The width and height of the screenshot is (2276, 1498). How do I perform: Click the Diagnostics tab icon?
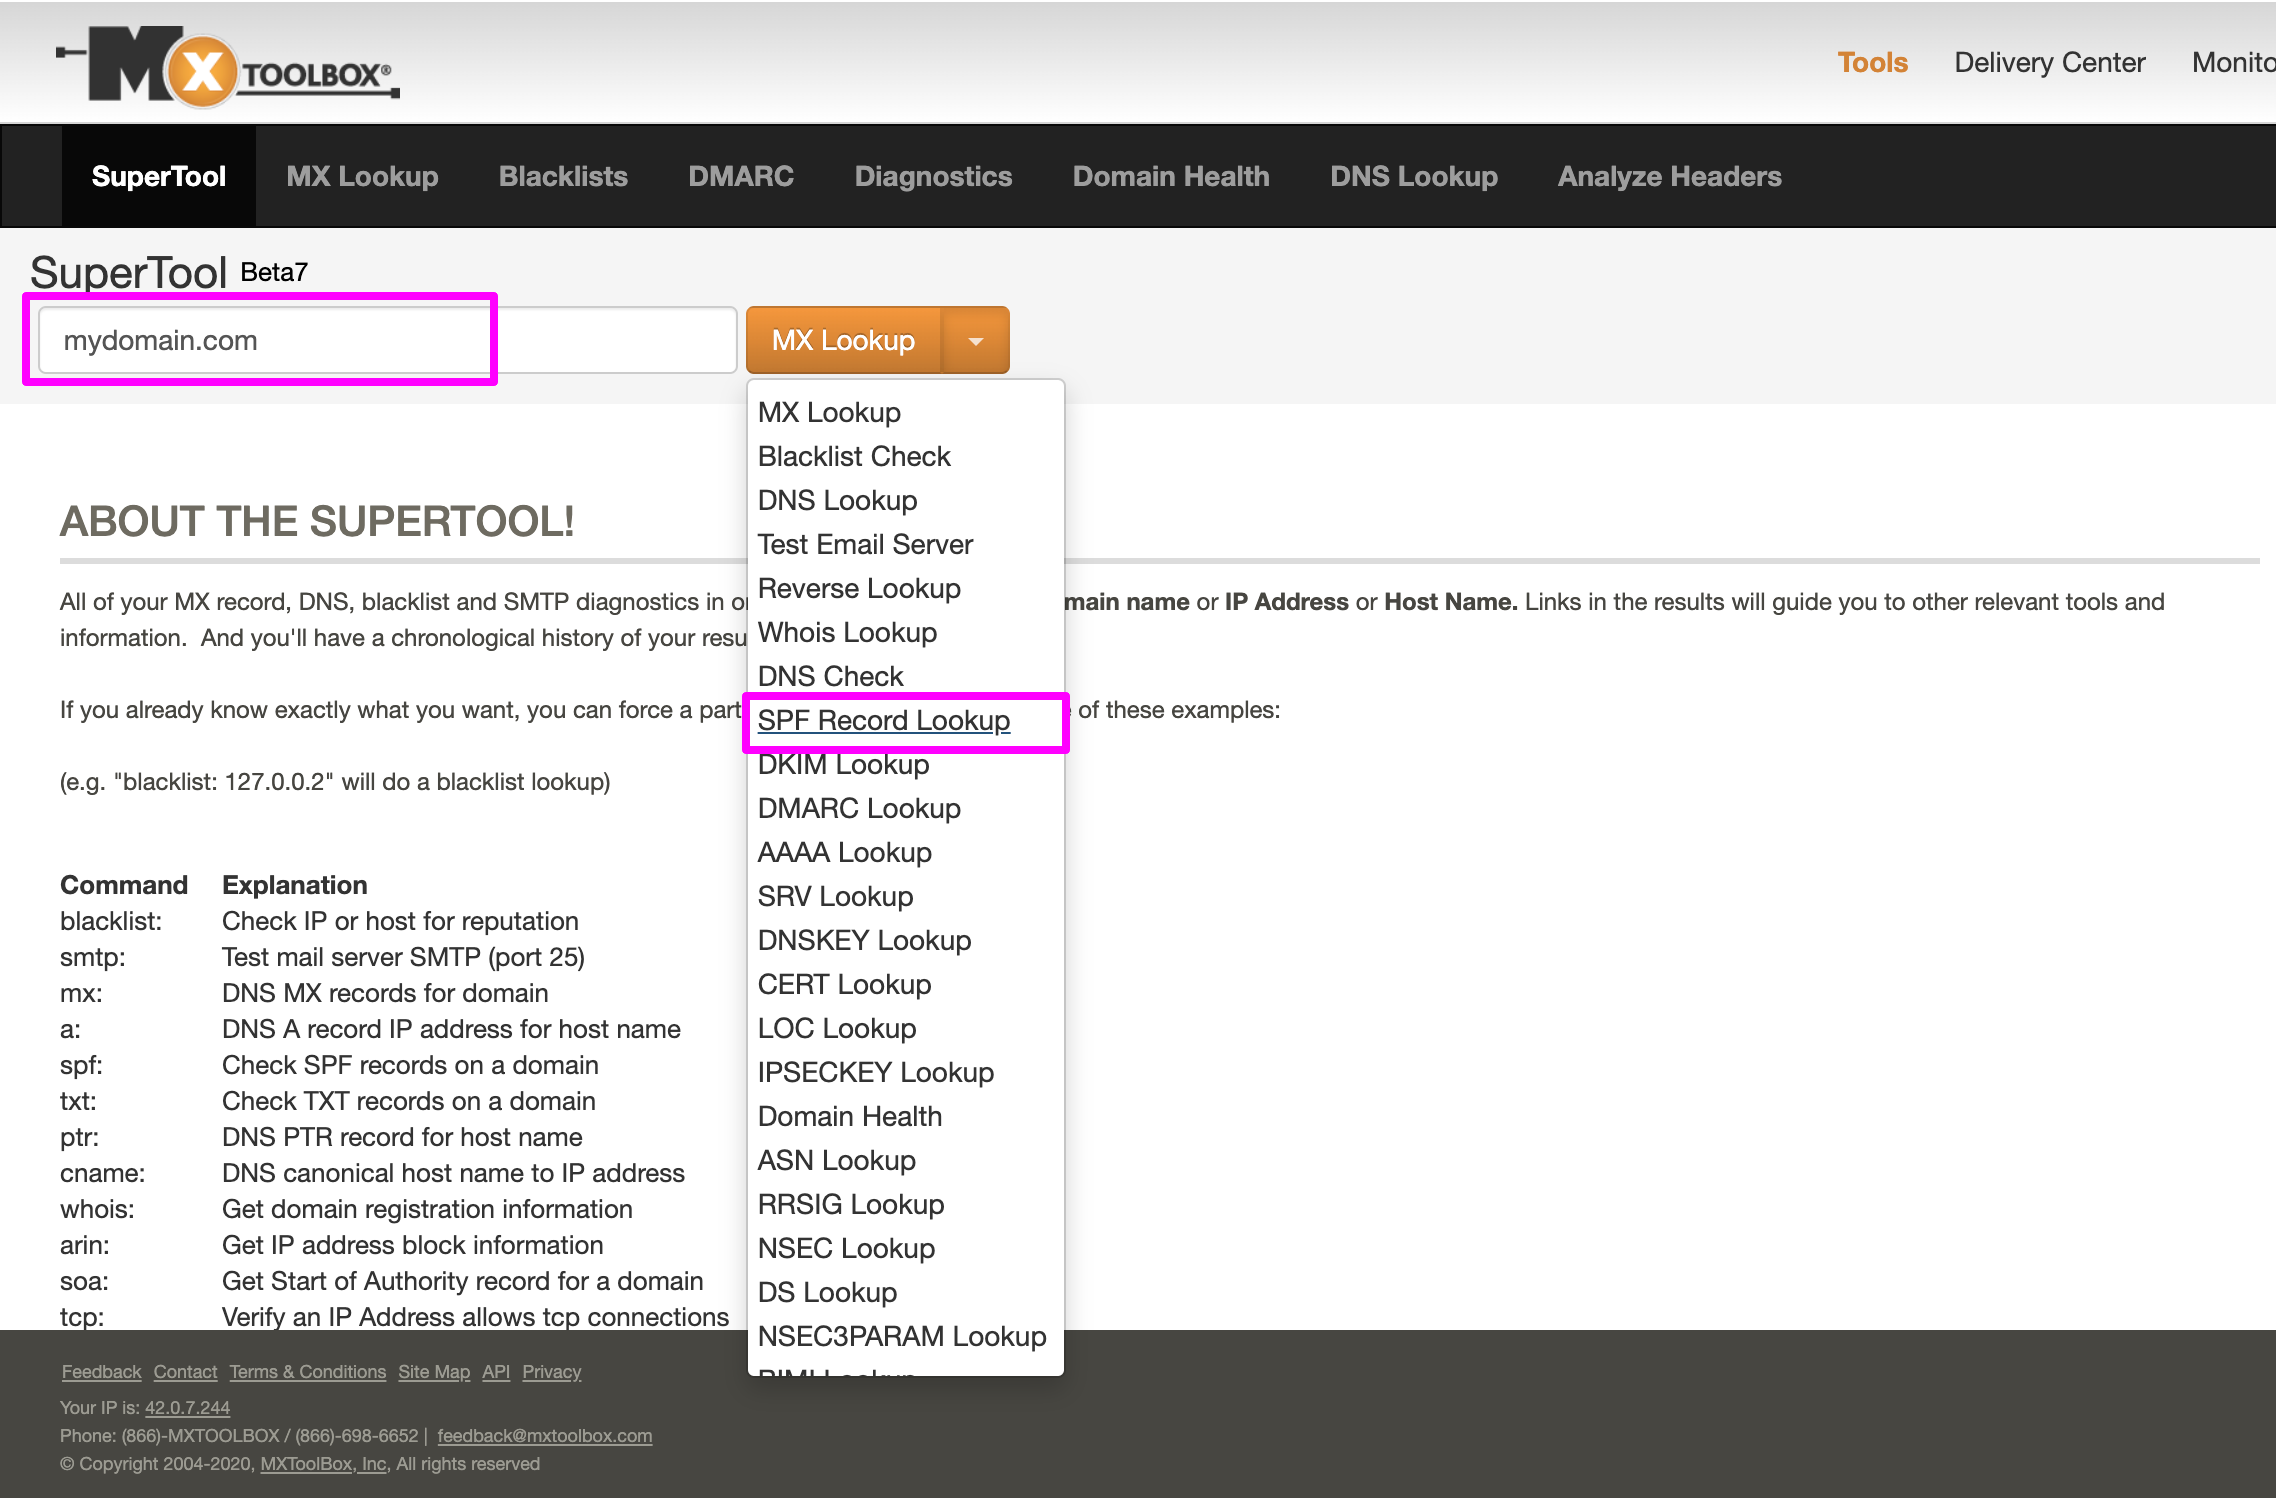[x=932, y=176]
